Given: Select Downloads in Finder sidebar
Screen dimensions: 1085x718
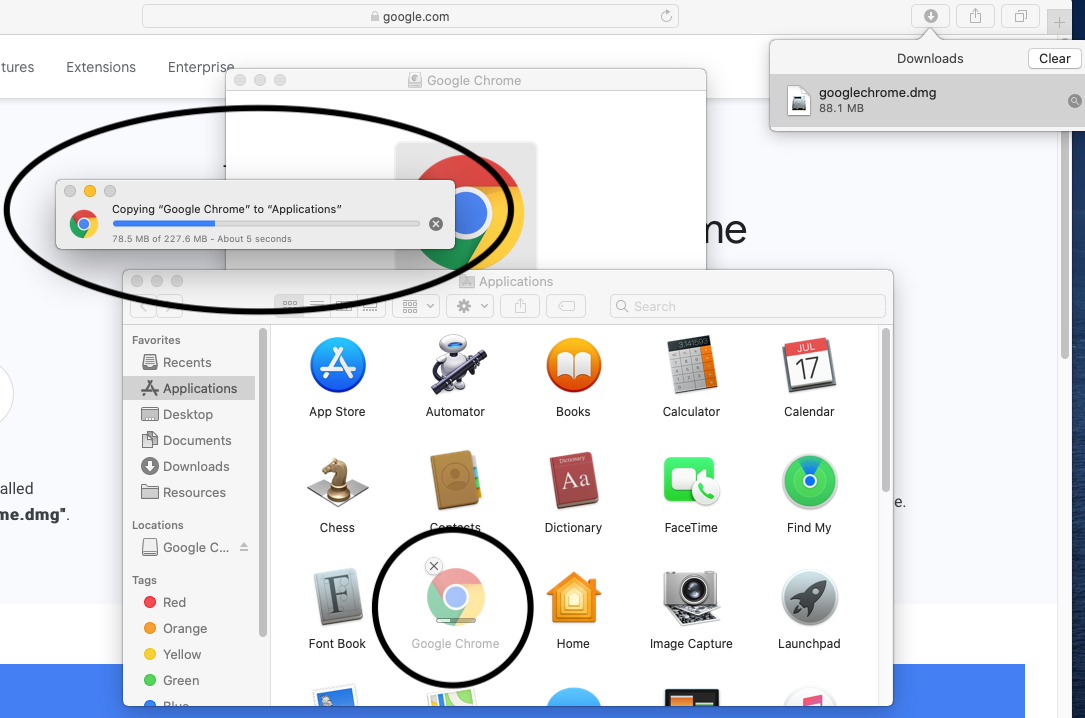Looking at the screenshot, I should 189,466.
